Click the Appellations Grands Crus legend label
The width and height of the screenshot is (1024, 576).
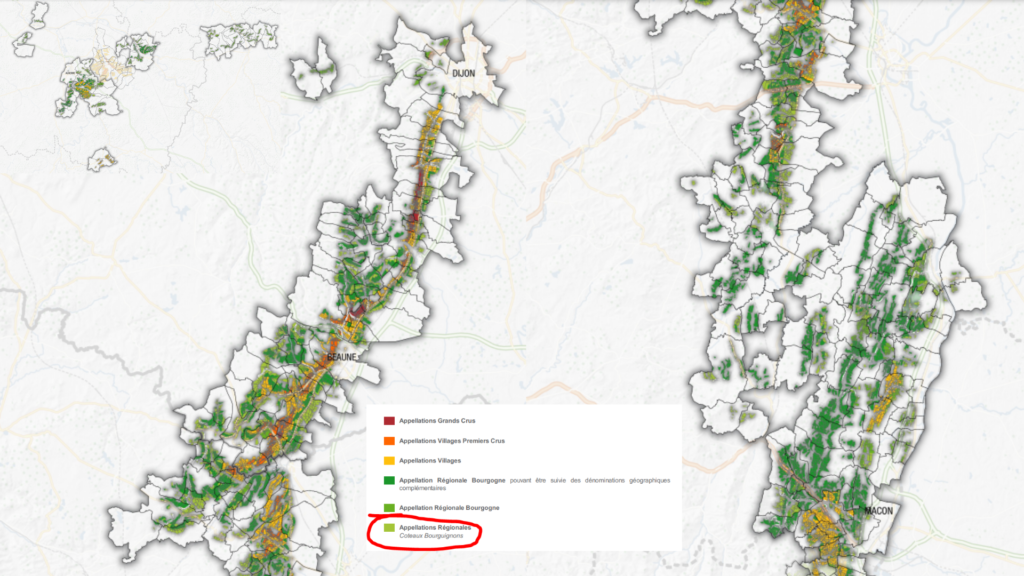point(437,421)
